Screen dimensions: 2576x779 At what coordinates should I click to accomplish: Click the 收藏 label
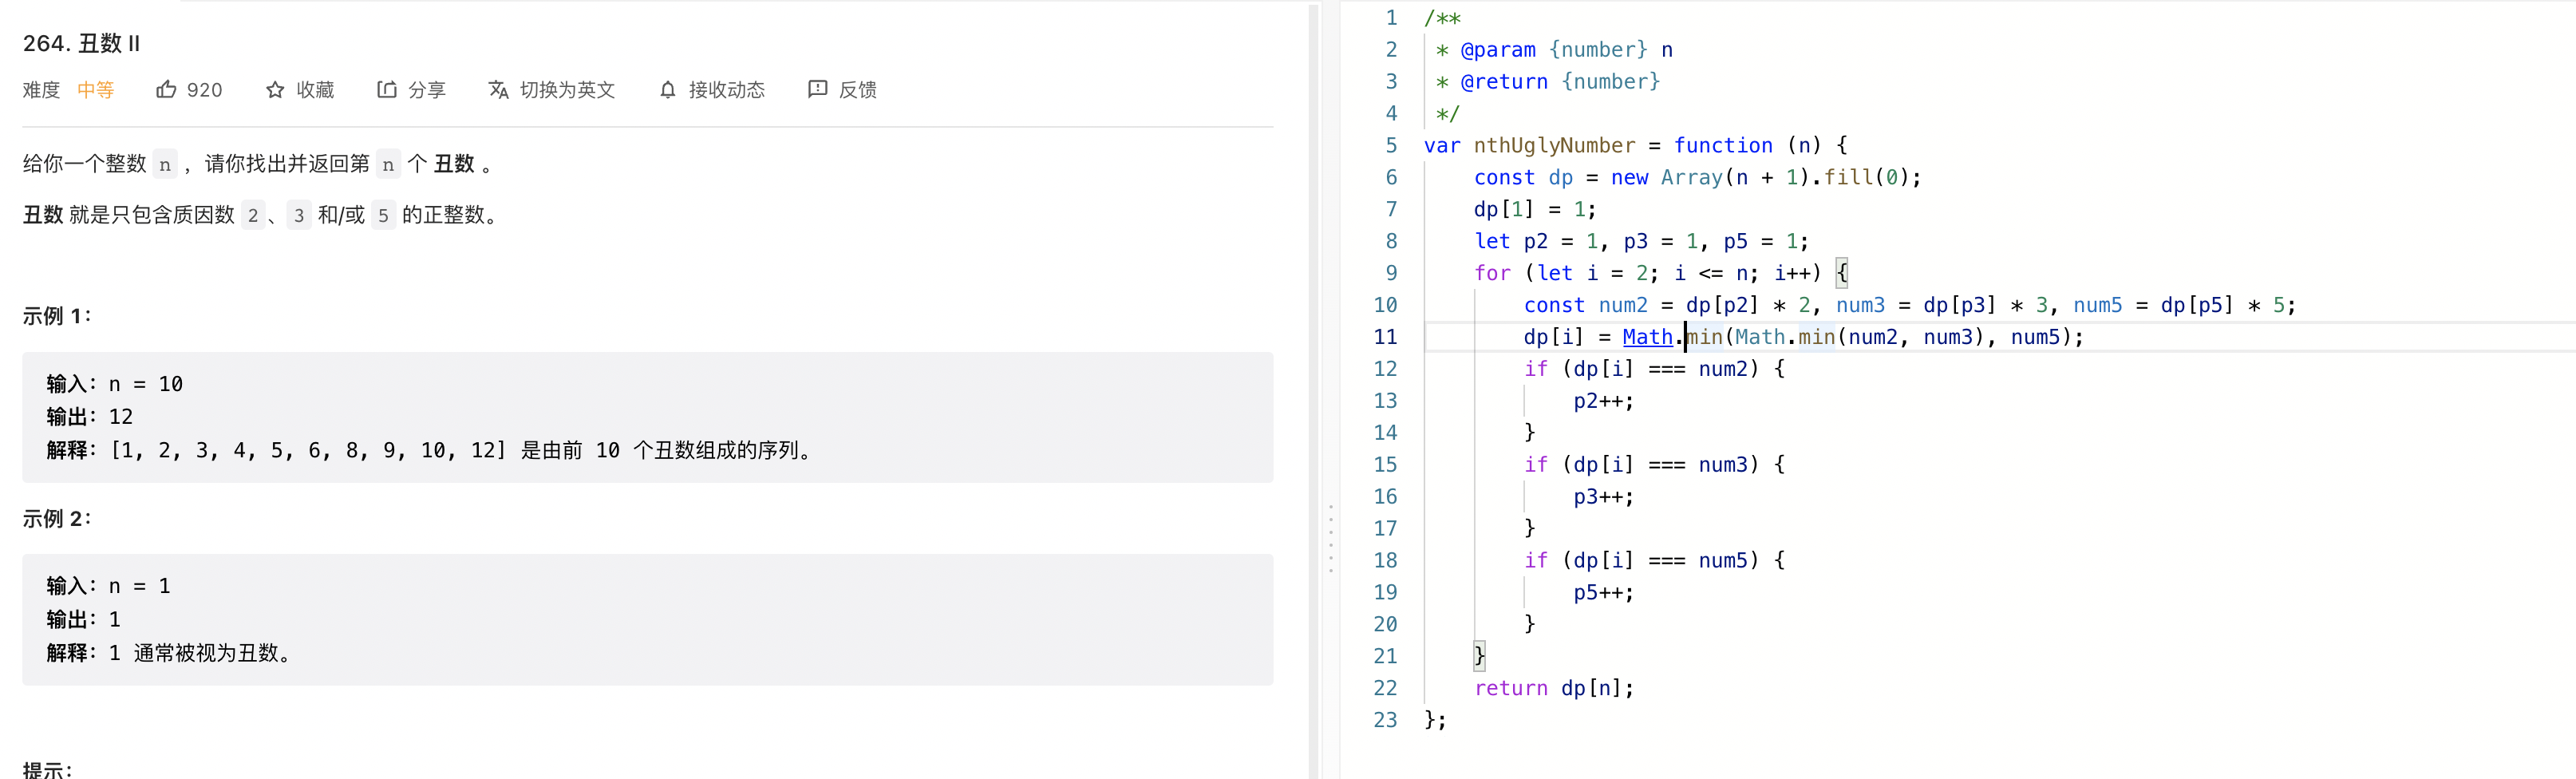click(x=315, y=90)
